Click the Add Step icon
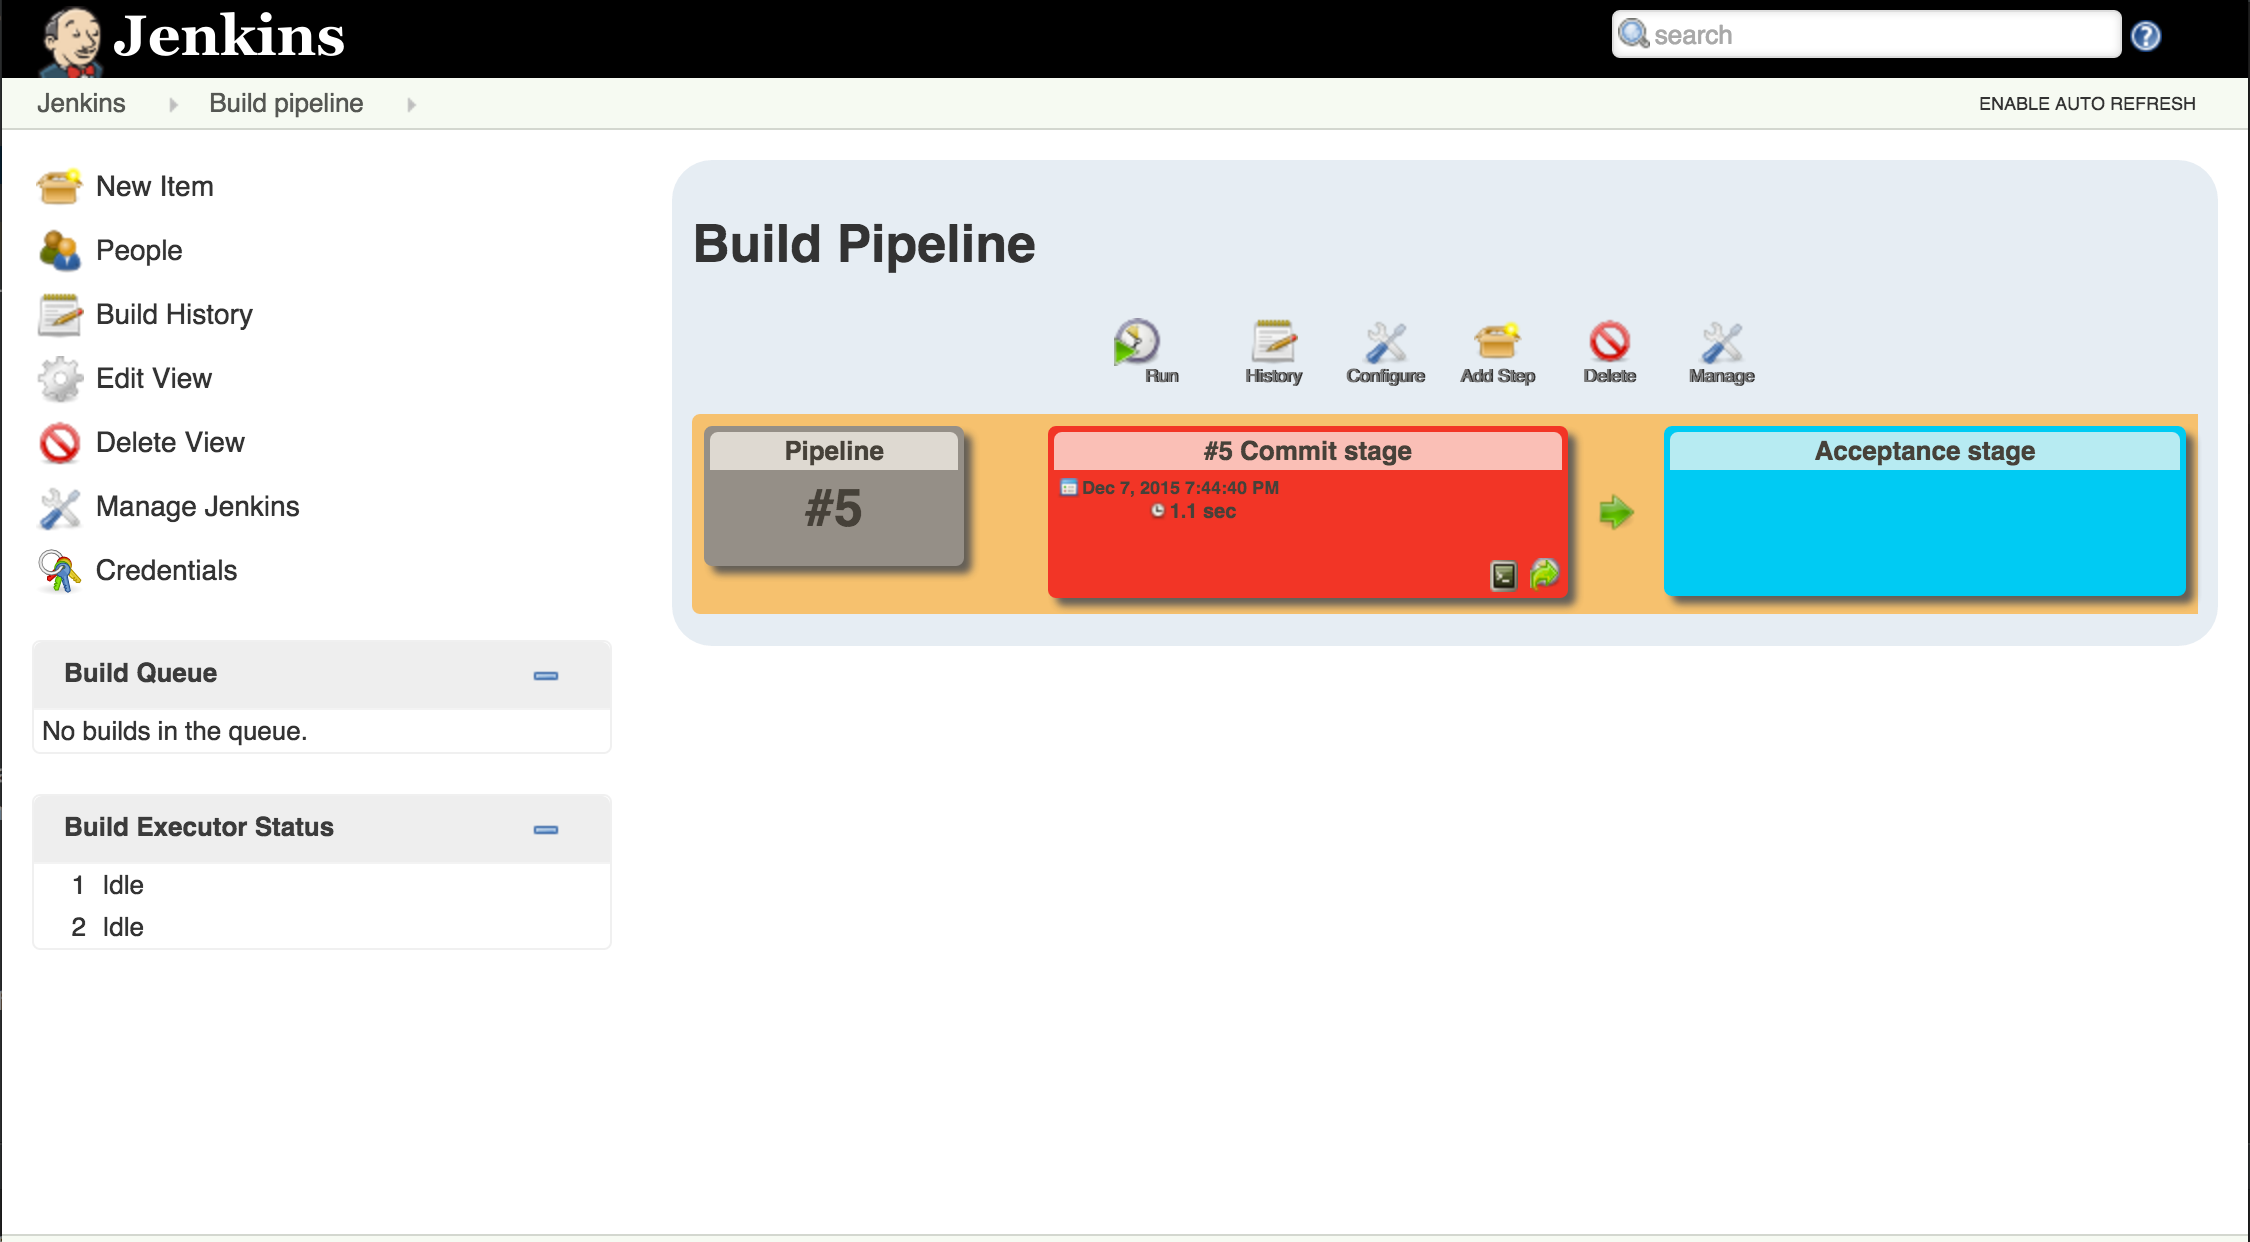This screenshot has height=1242, width=2250. 1497,341
